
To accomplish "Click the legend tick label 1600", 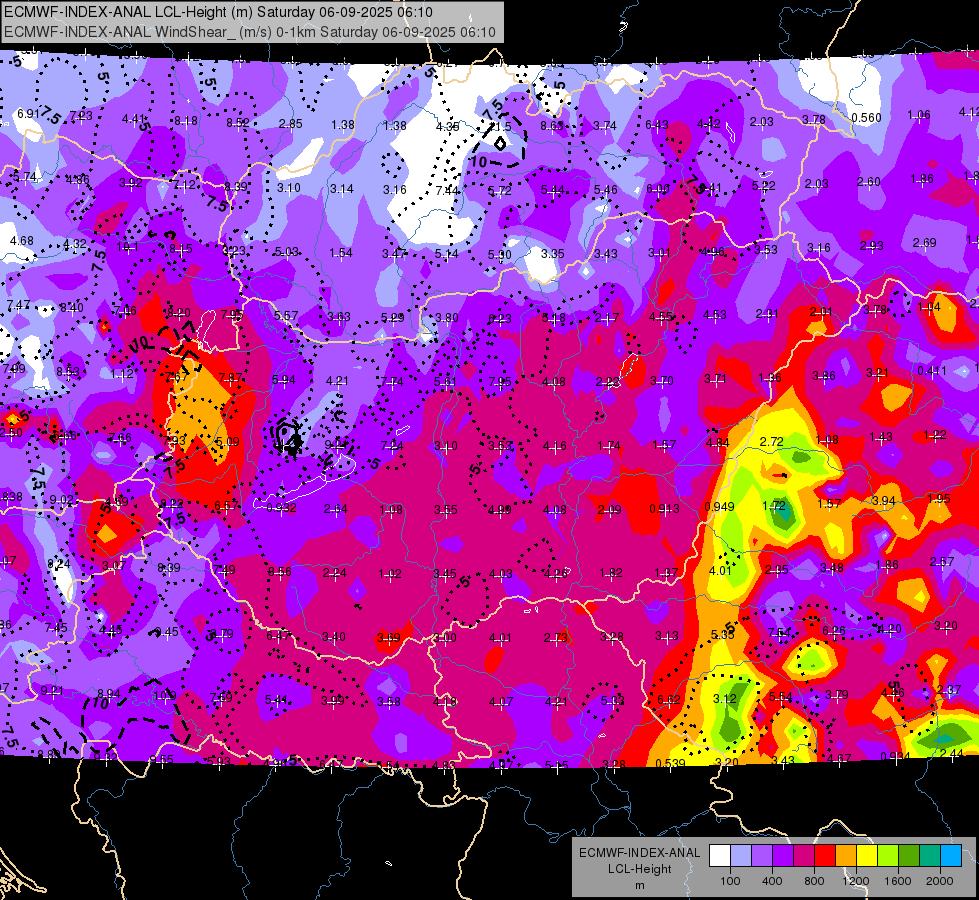I will tap(898, 881).
